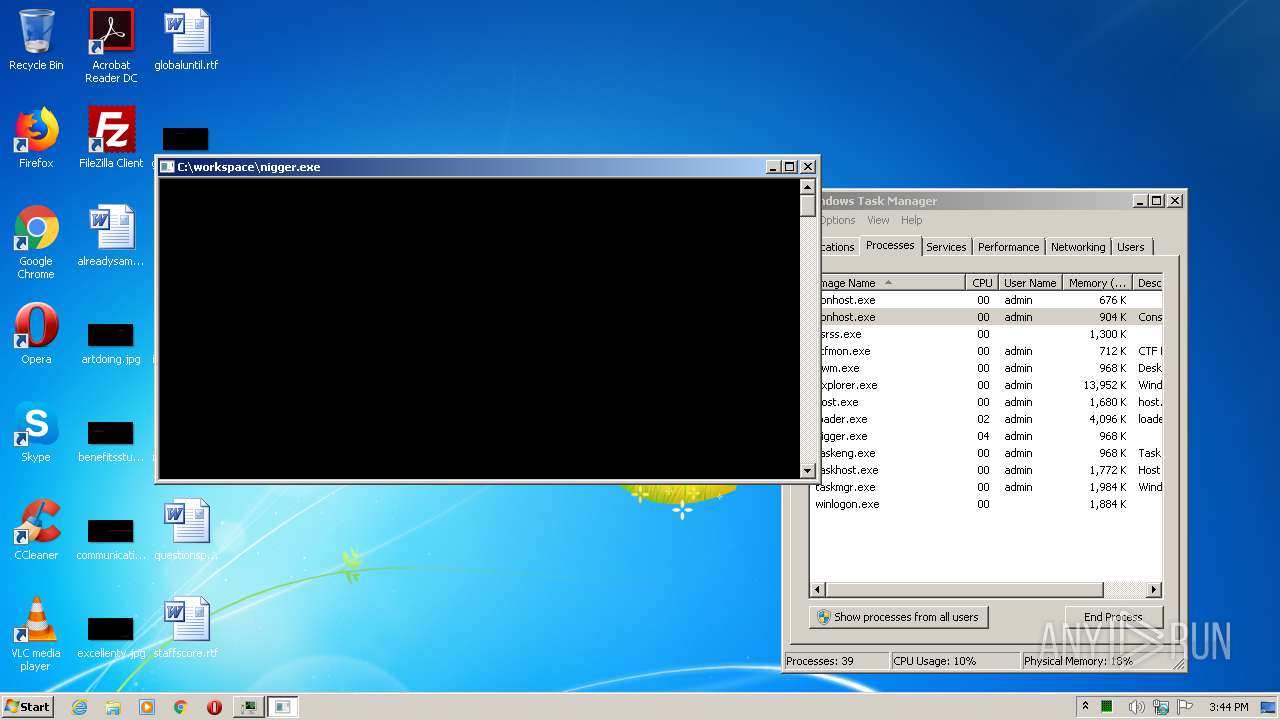Activate the console window taskbar button
Image resolution: width=1280 pixels, height=720 pixels.
tap(283, 707)
